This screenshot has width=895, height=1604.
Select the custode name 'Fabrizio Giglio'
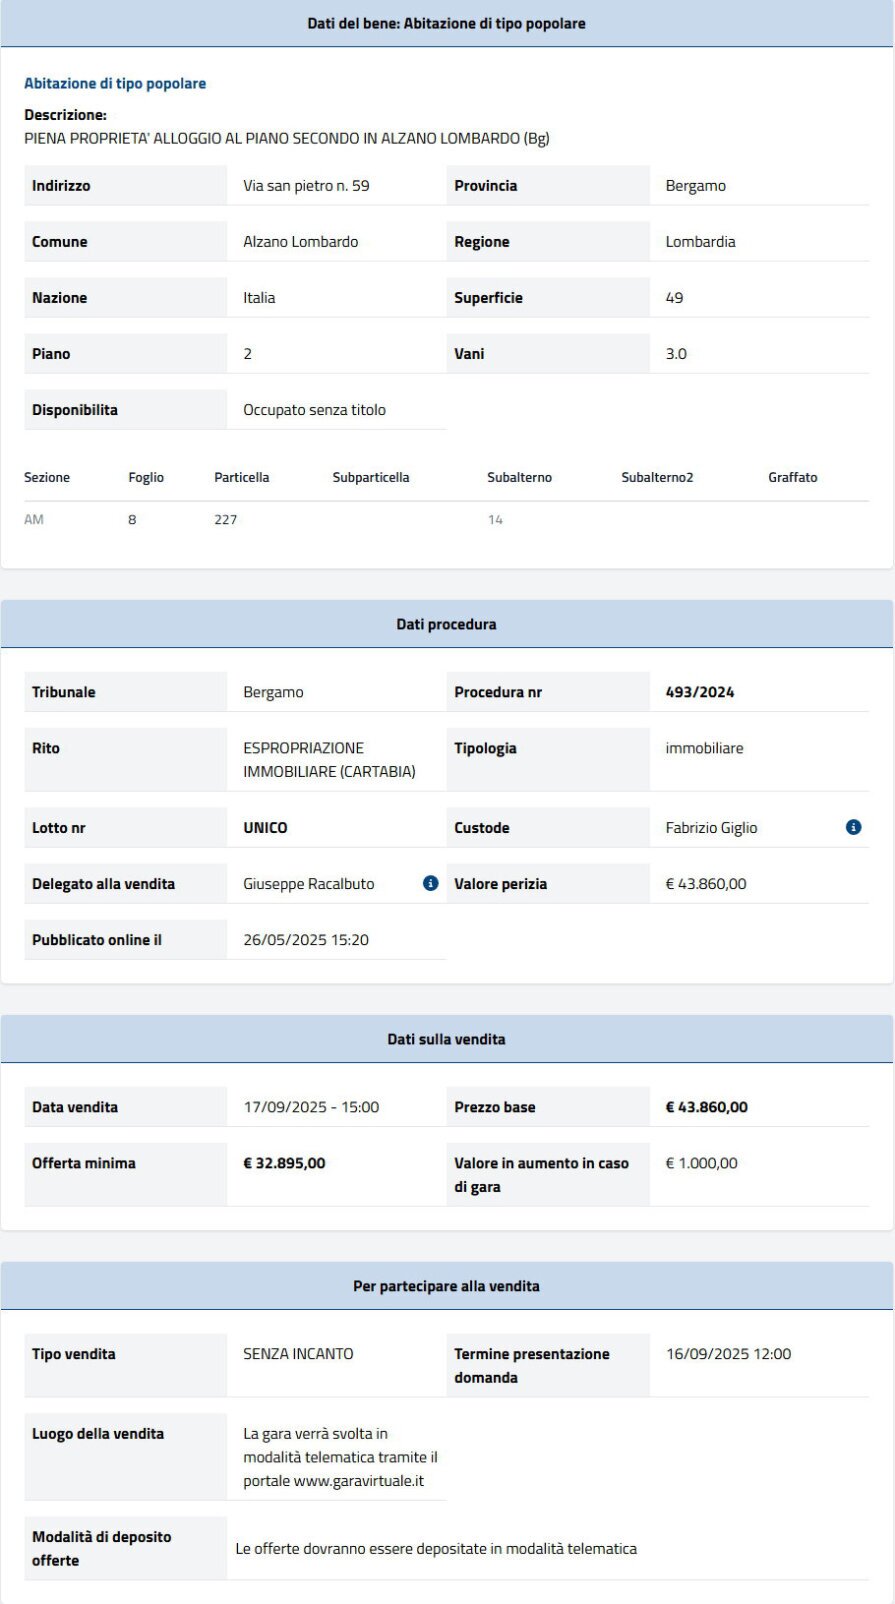pyautogui.click(x=711, y=828)
